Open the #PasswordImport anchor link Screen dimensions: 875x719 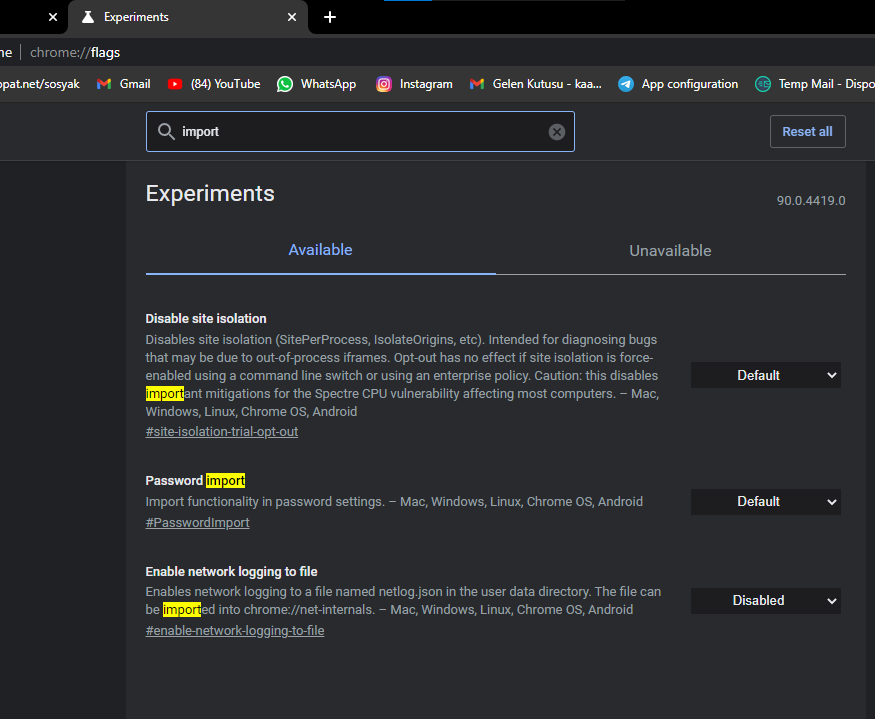197,522
